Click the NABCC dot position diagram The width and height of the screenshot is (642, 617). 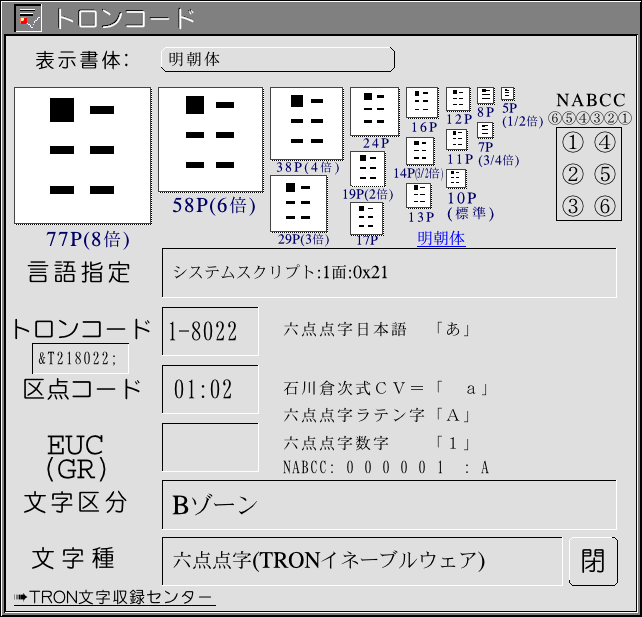coord(588,174)
